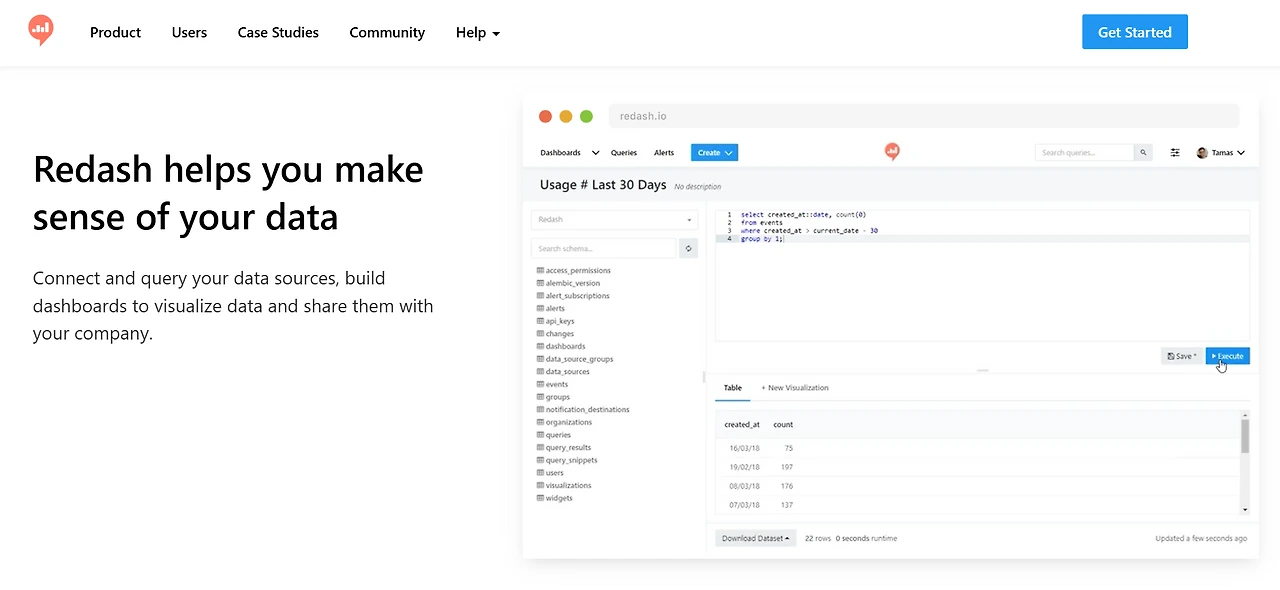The width and height of the screenshot is (1280, 590).
Task: Click the Execute button
Action: pyautogui.click(x=1227, y=356)
